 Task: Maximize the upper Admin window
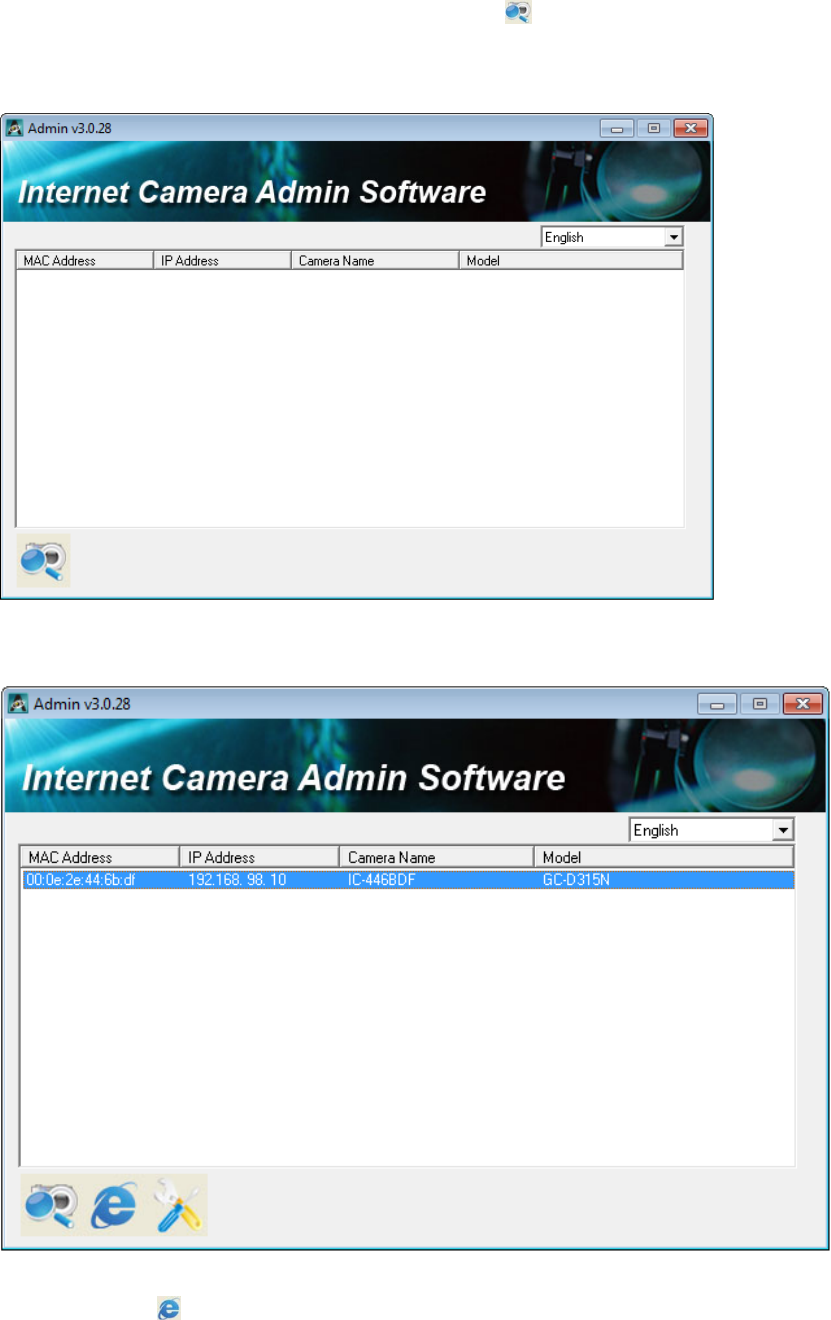pos(654,128)
